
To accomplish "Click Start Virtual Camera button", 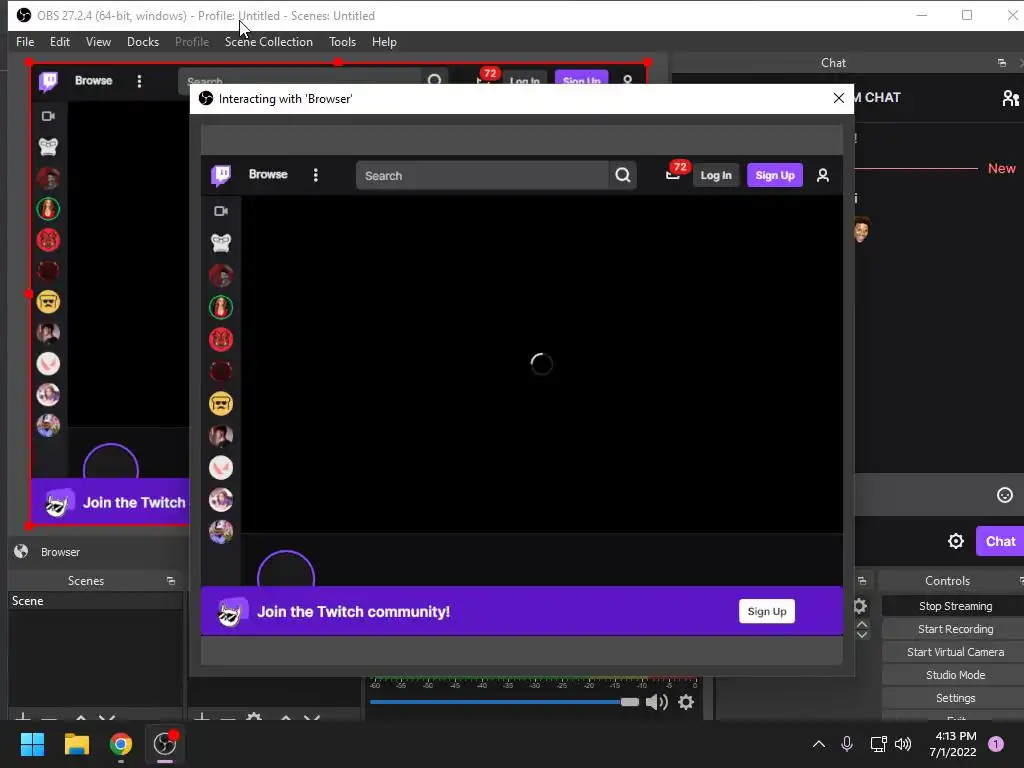I will coord(955,652).
